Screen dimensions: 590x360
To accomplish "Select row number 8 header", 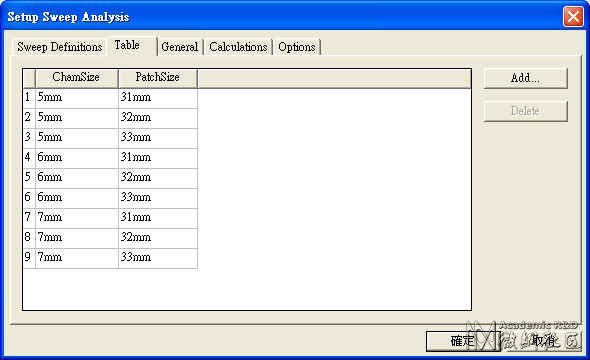I will pos(29,238).
